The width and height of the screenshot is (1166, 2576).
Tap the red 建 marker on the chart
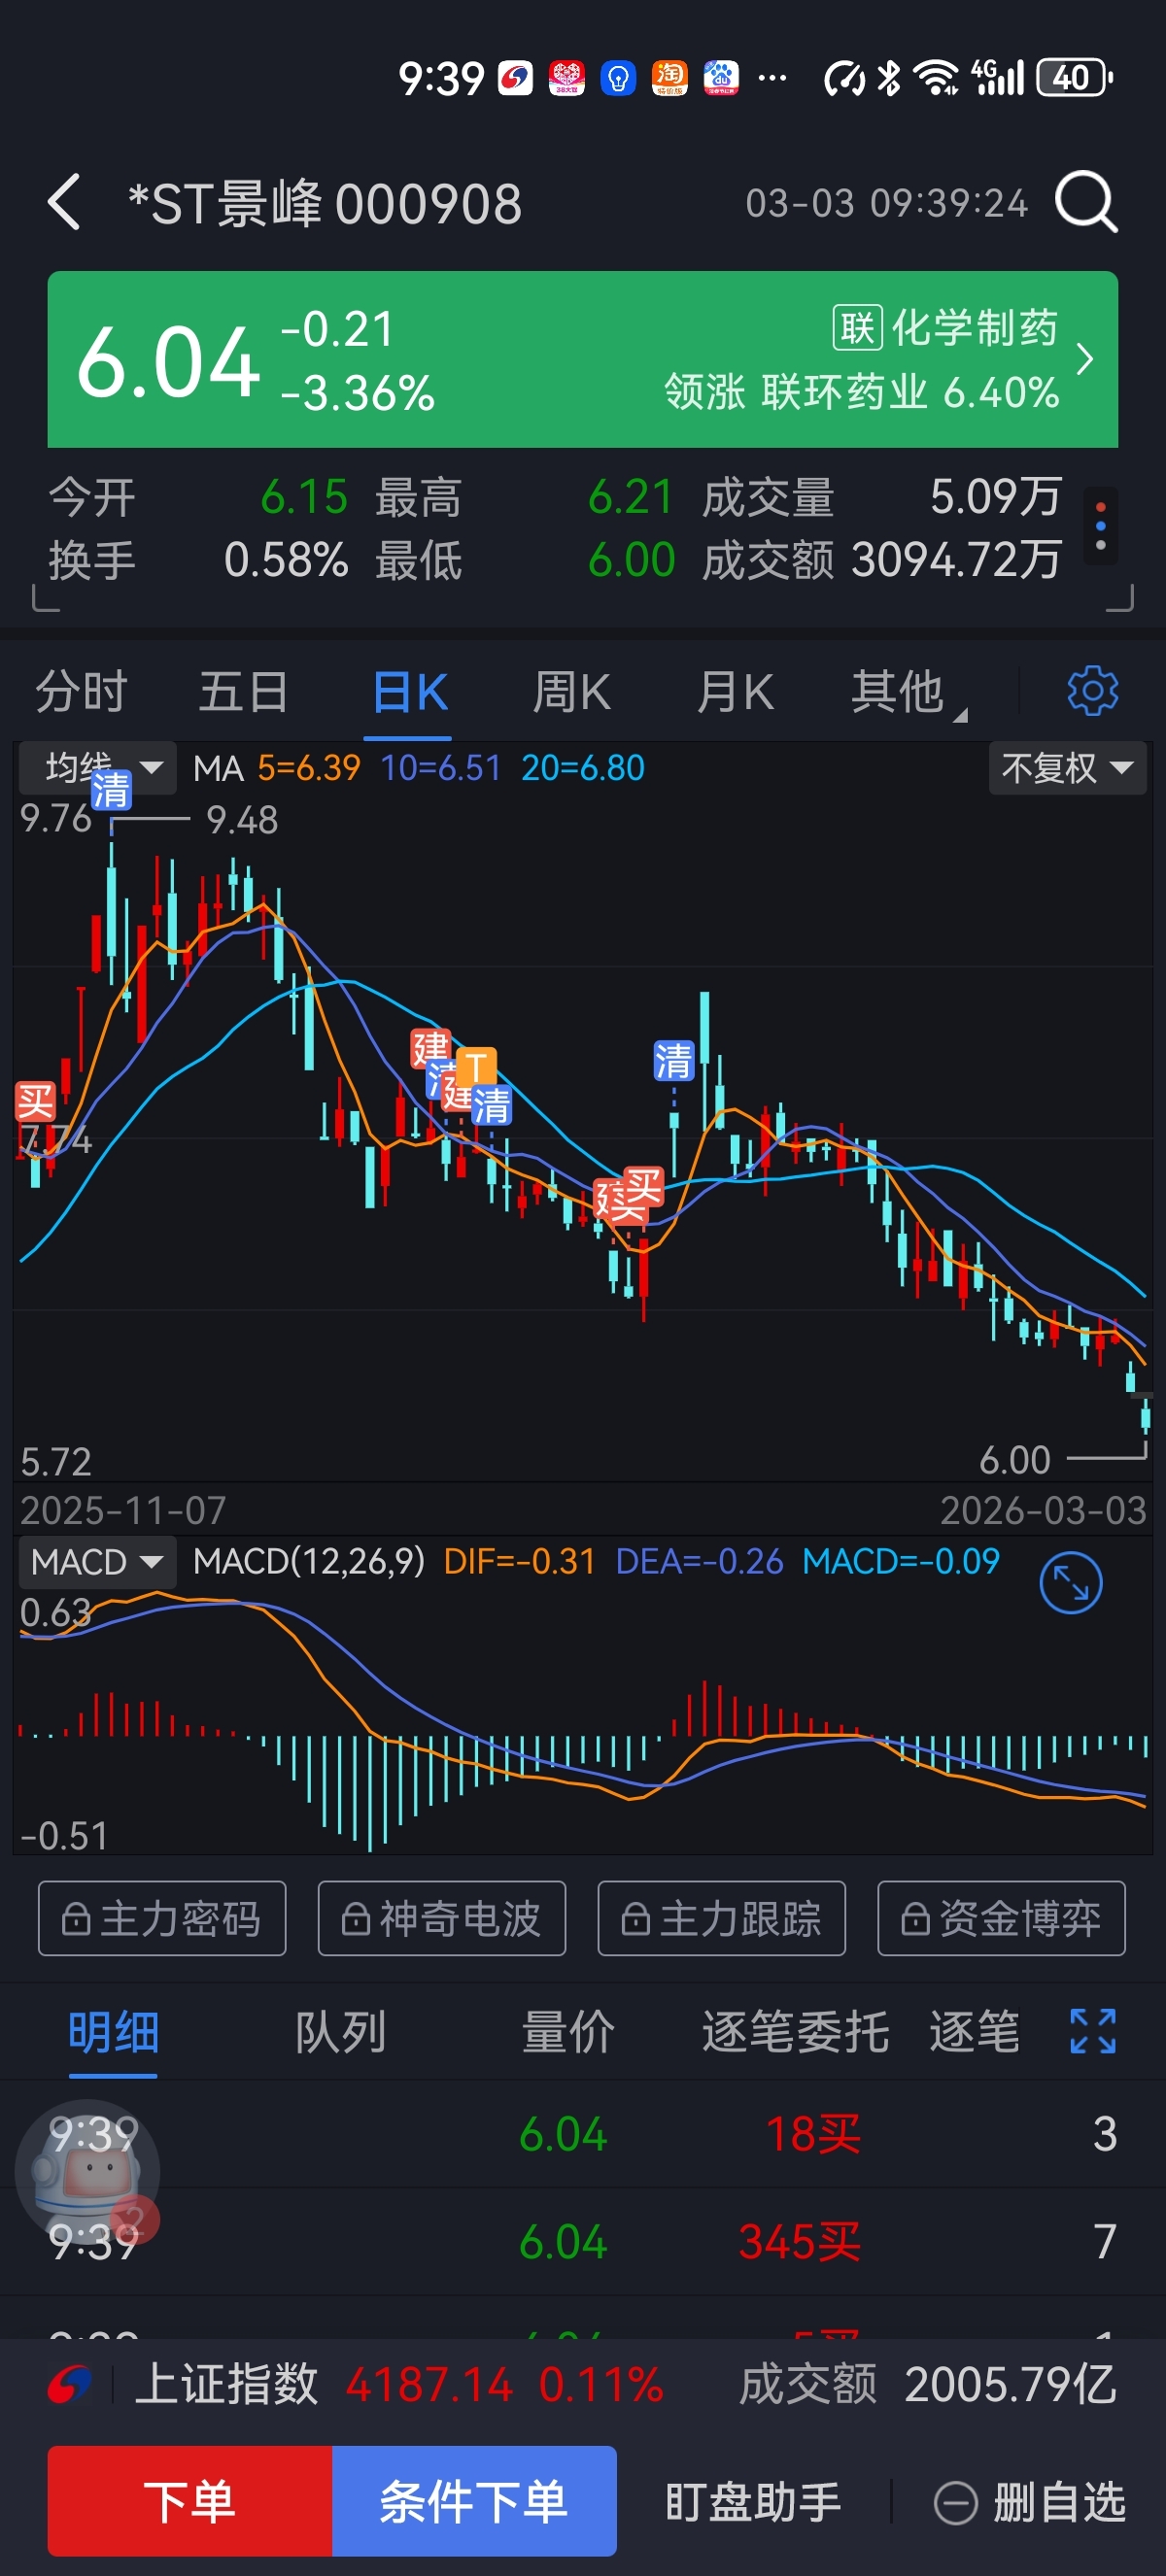click(x=431, y=1048)
